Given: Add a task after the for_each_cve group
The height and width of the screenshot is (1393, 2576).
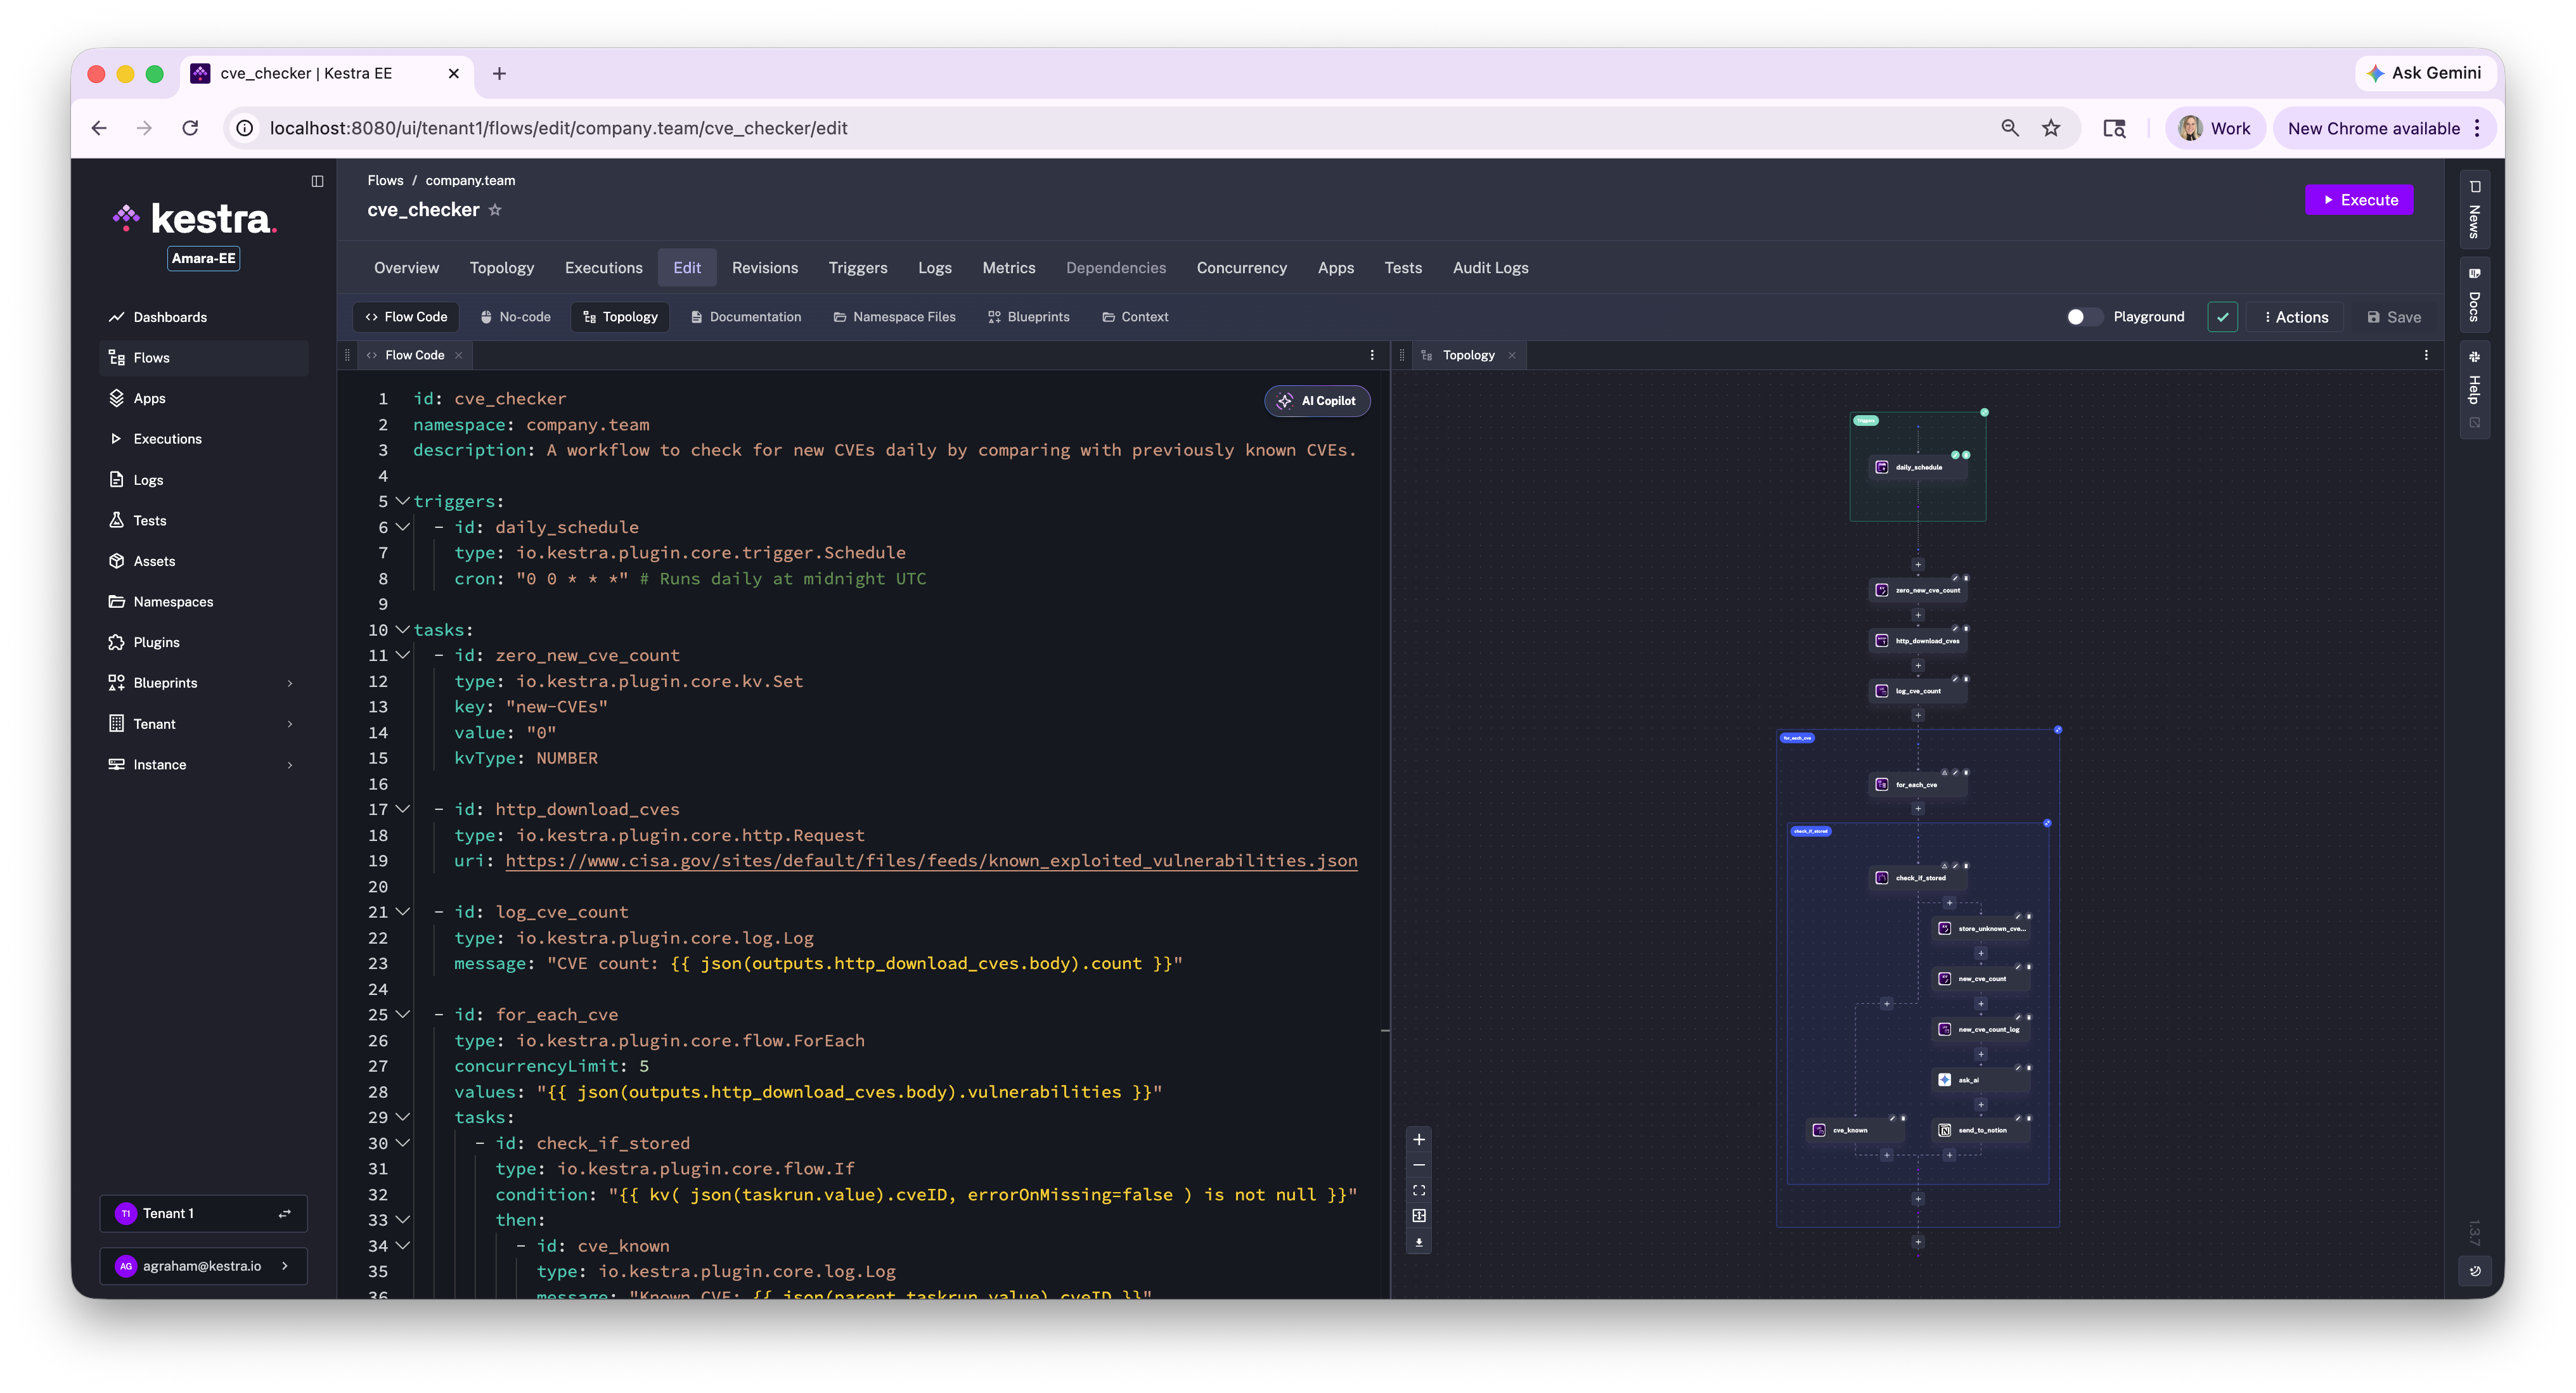Looking at the screenshot, I should coord(1917,1243).
